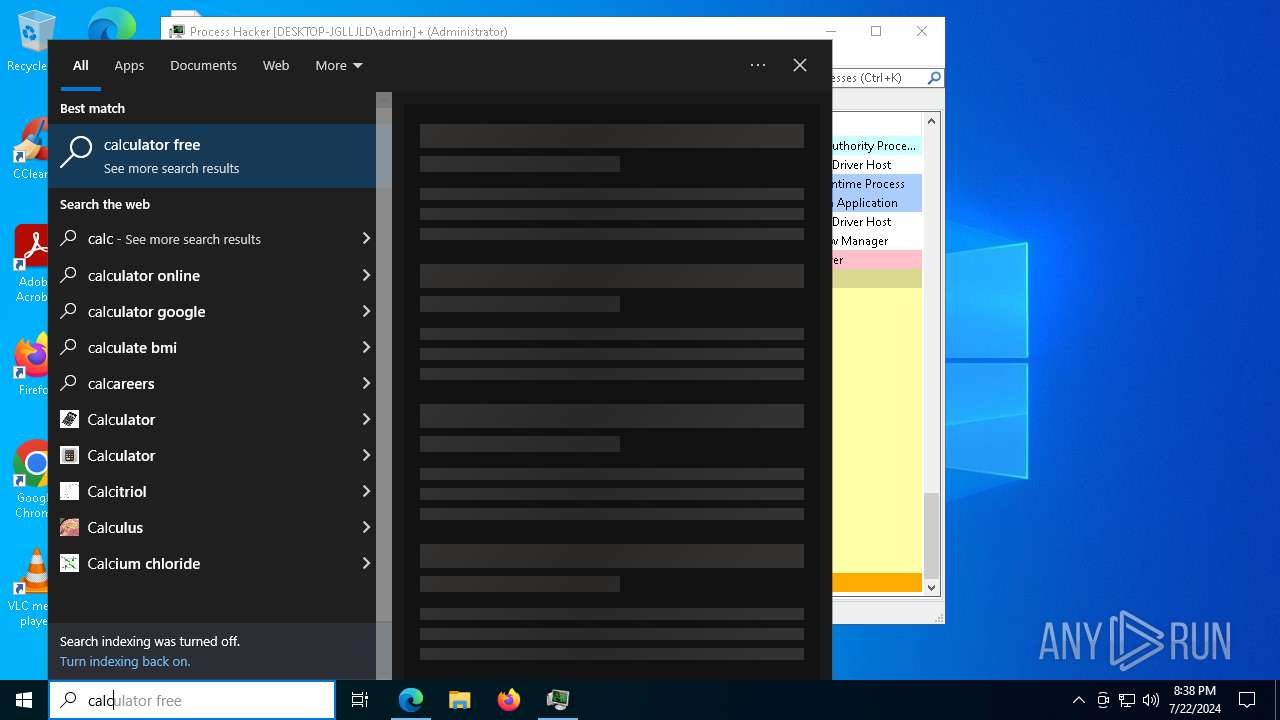Viewport: 1280px width, 720px height.
Task: Click the Calcitriol result icon
Action: (x=69, y=491)
